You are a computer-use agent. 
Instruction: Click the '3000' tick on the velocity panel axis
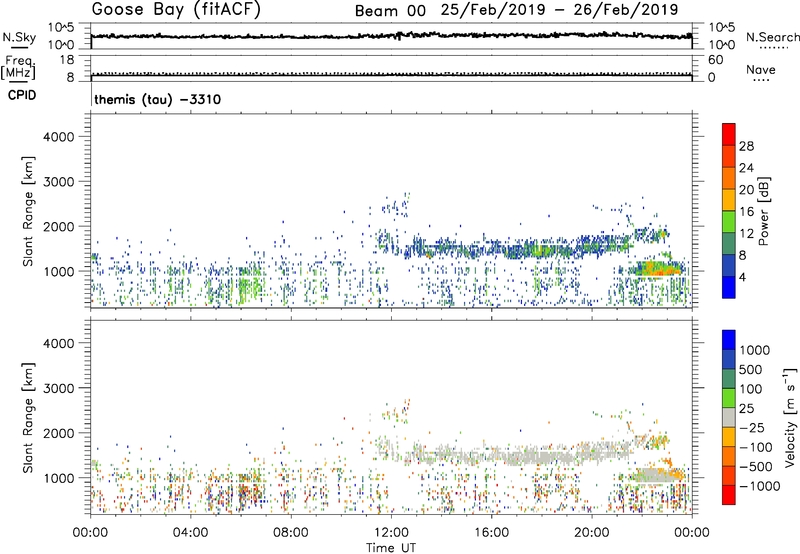point(58,388)
